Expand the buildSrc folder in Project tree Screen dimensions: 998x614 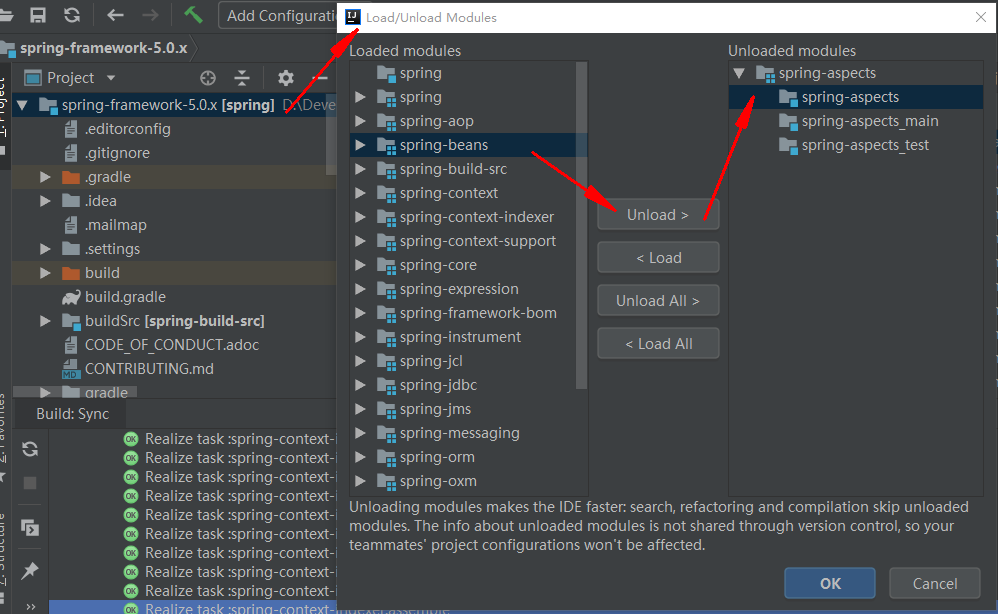[45, 321]
